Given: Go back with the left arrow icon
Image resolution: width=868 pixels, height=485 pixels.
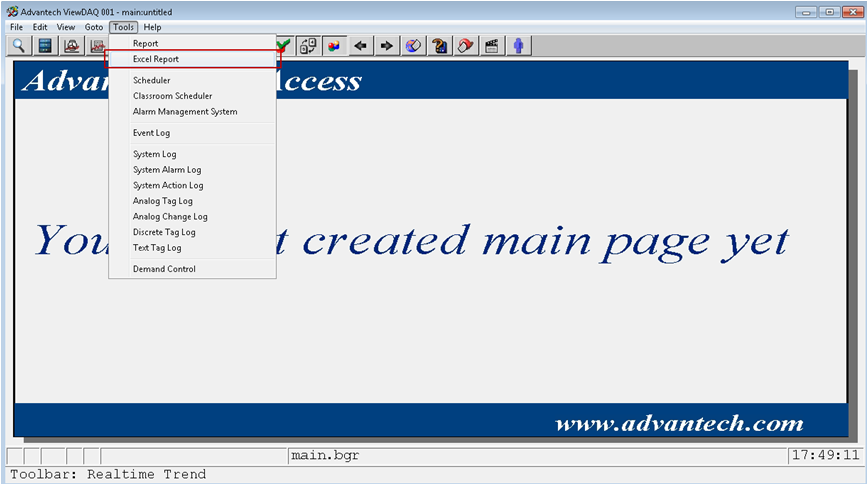Looking at the screenshot, I should click(360, 46).
